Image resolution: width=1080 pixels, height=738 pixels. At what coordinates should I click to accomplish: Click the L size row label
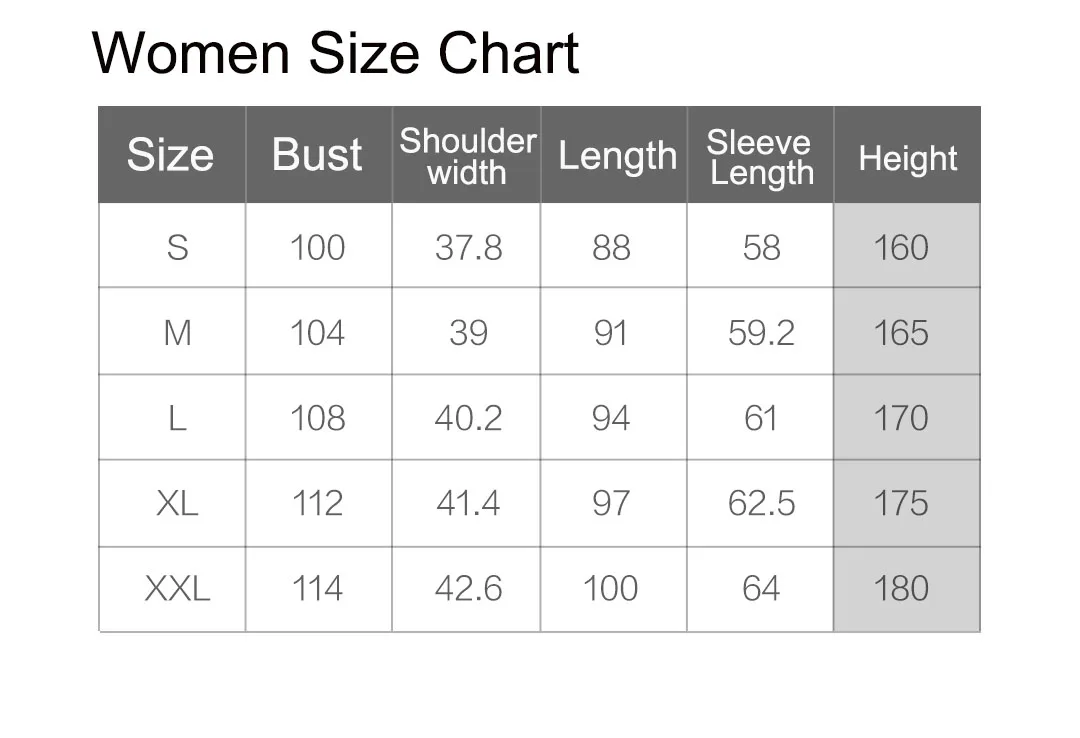click(172, 418)
